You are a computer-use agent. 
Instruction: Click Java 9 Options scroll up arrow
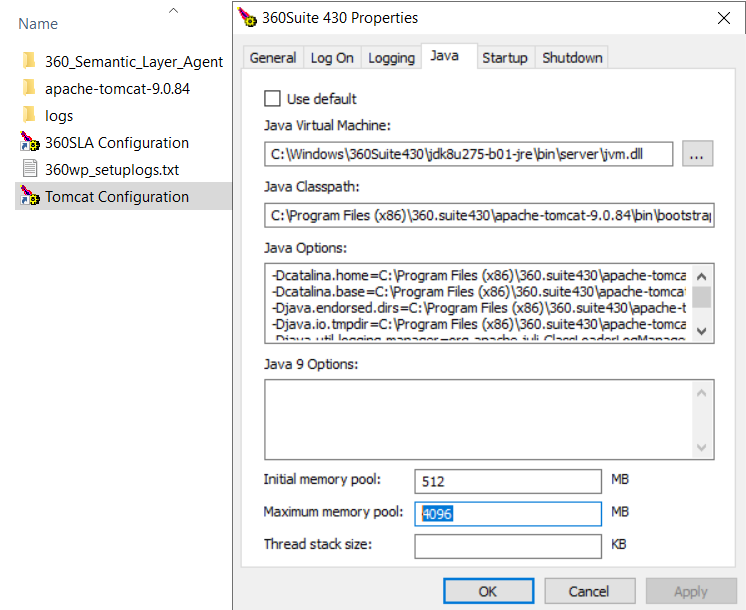pyautogui.click(x=701, y=393)
